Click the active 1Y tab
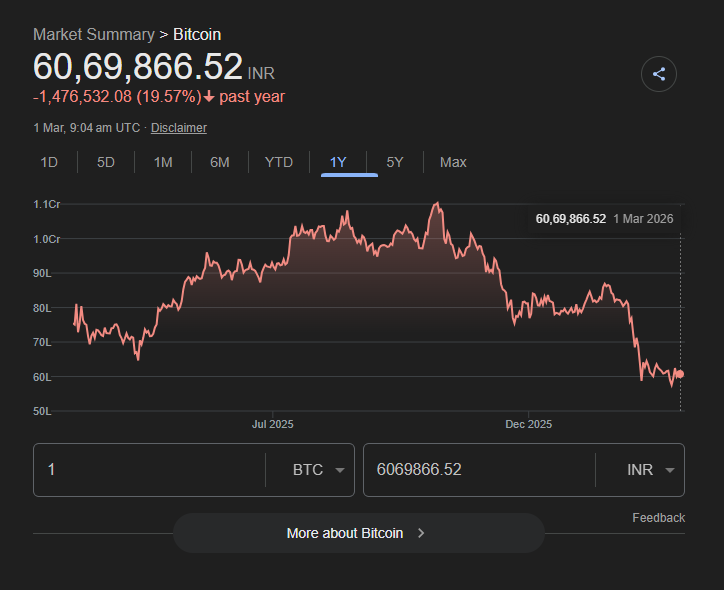The width and height of the screenshot is (724, 590). tap(338, 162)
